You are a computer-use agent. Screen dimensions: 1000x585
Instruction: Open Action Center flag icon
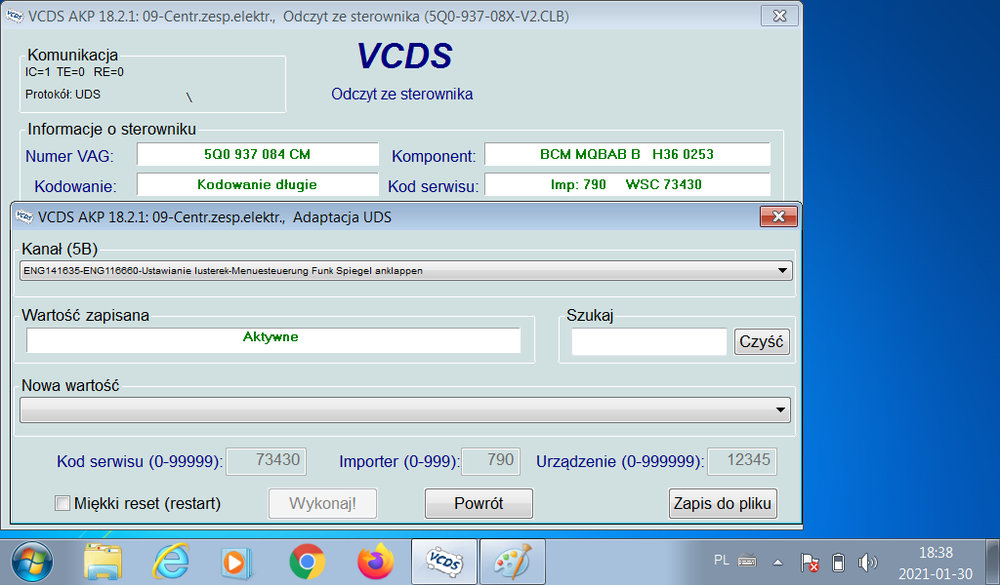[x=811, y=562]
